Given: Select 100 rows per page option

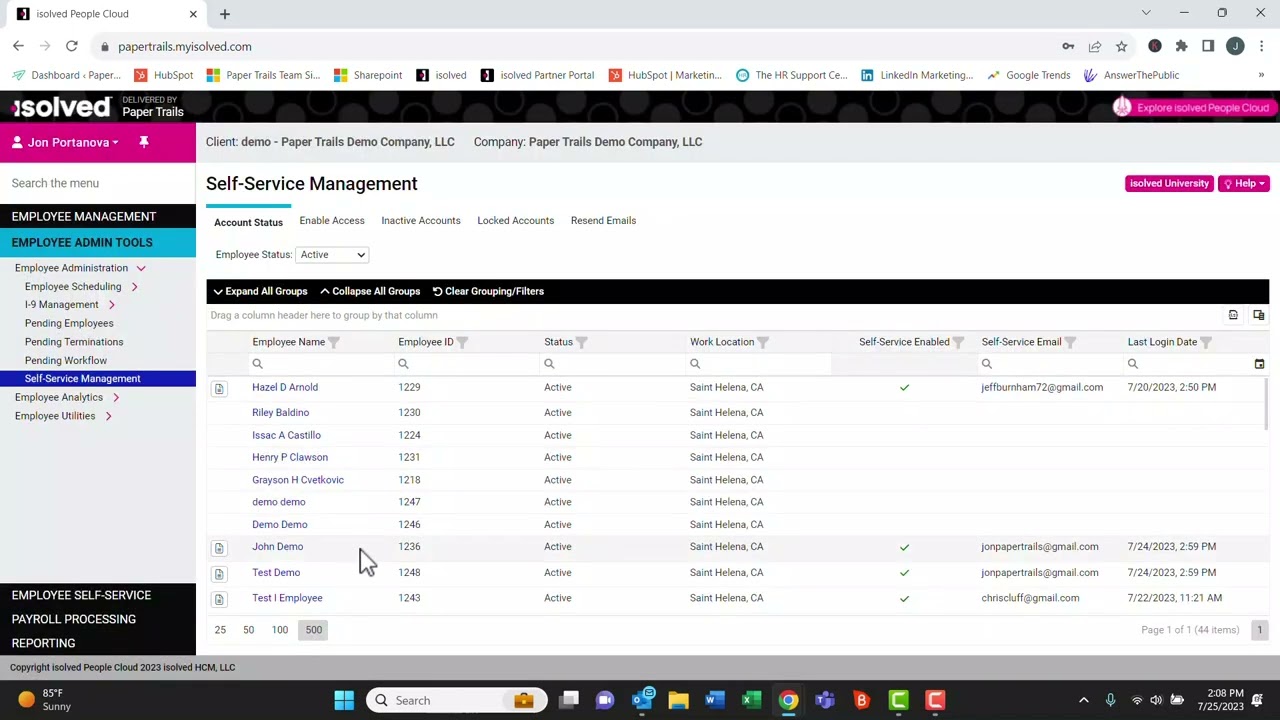Looking at the screenshot, I should point(280,630).
